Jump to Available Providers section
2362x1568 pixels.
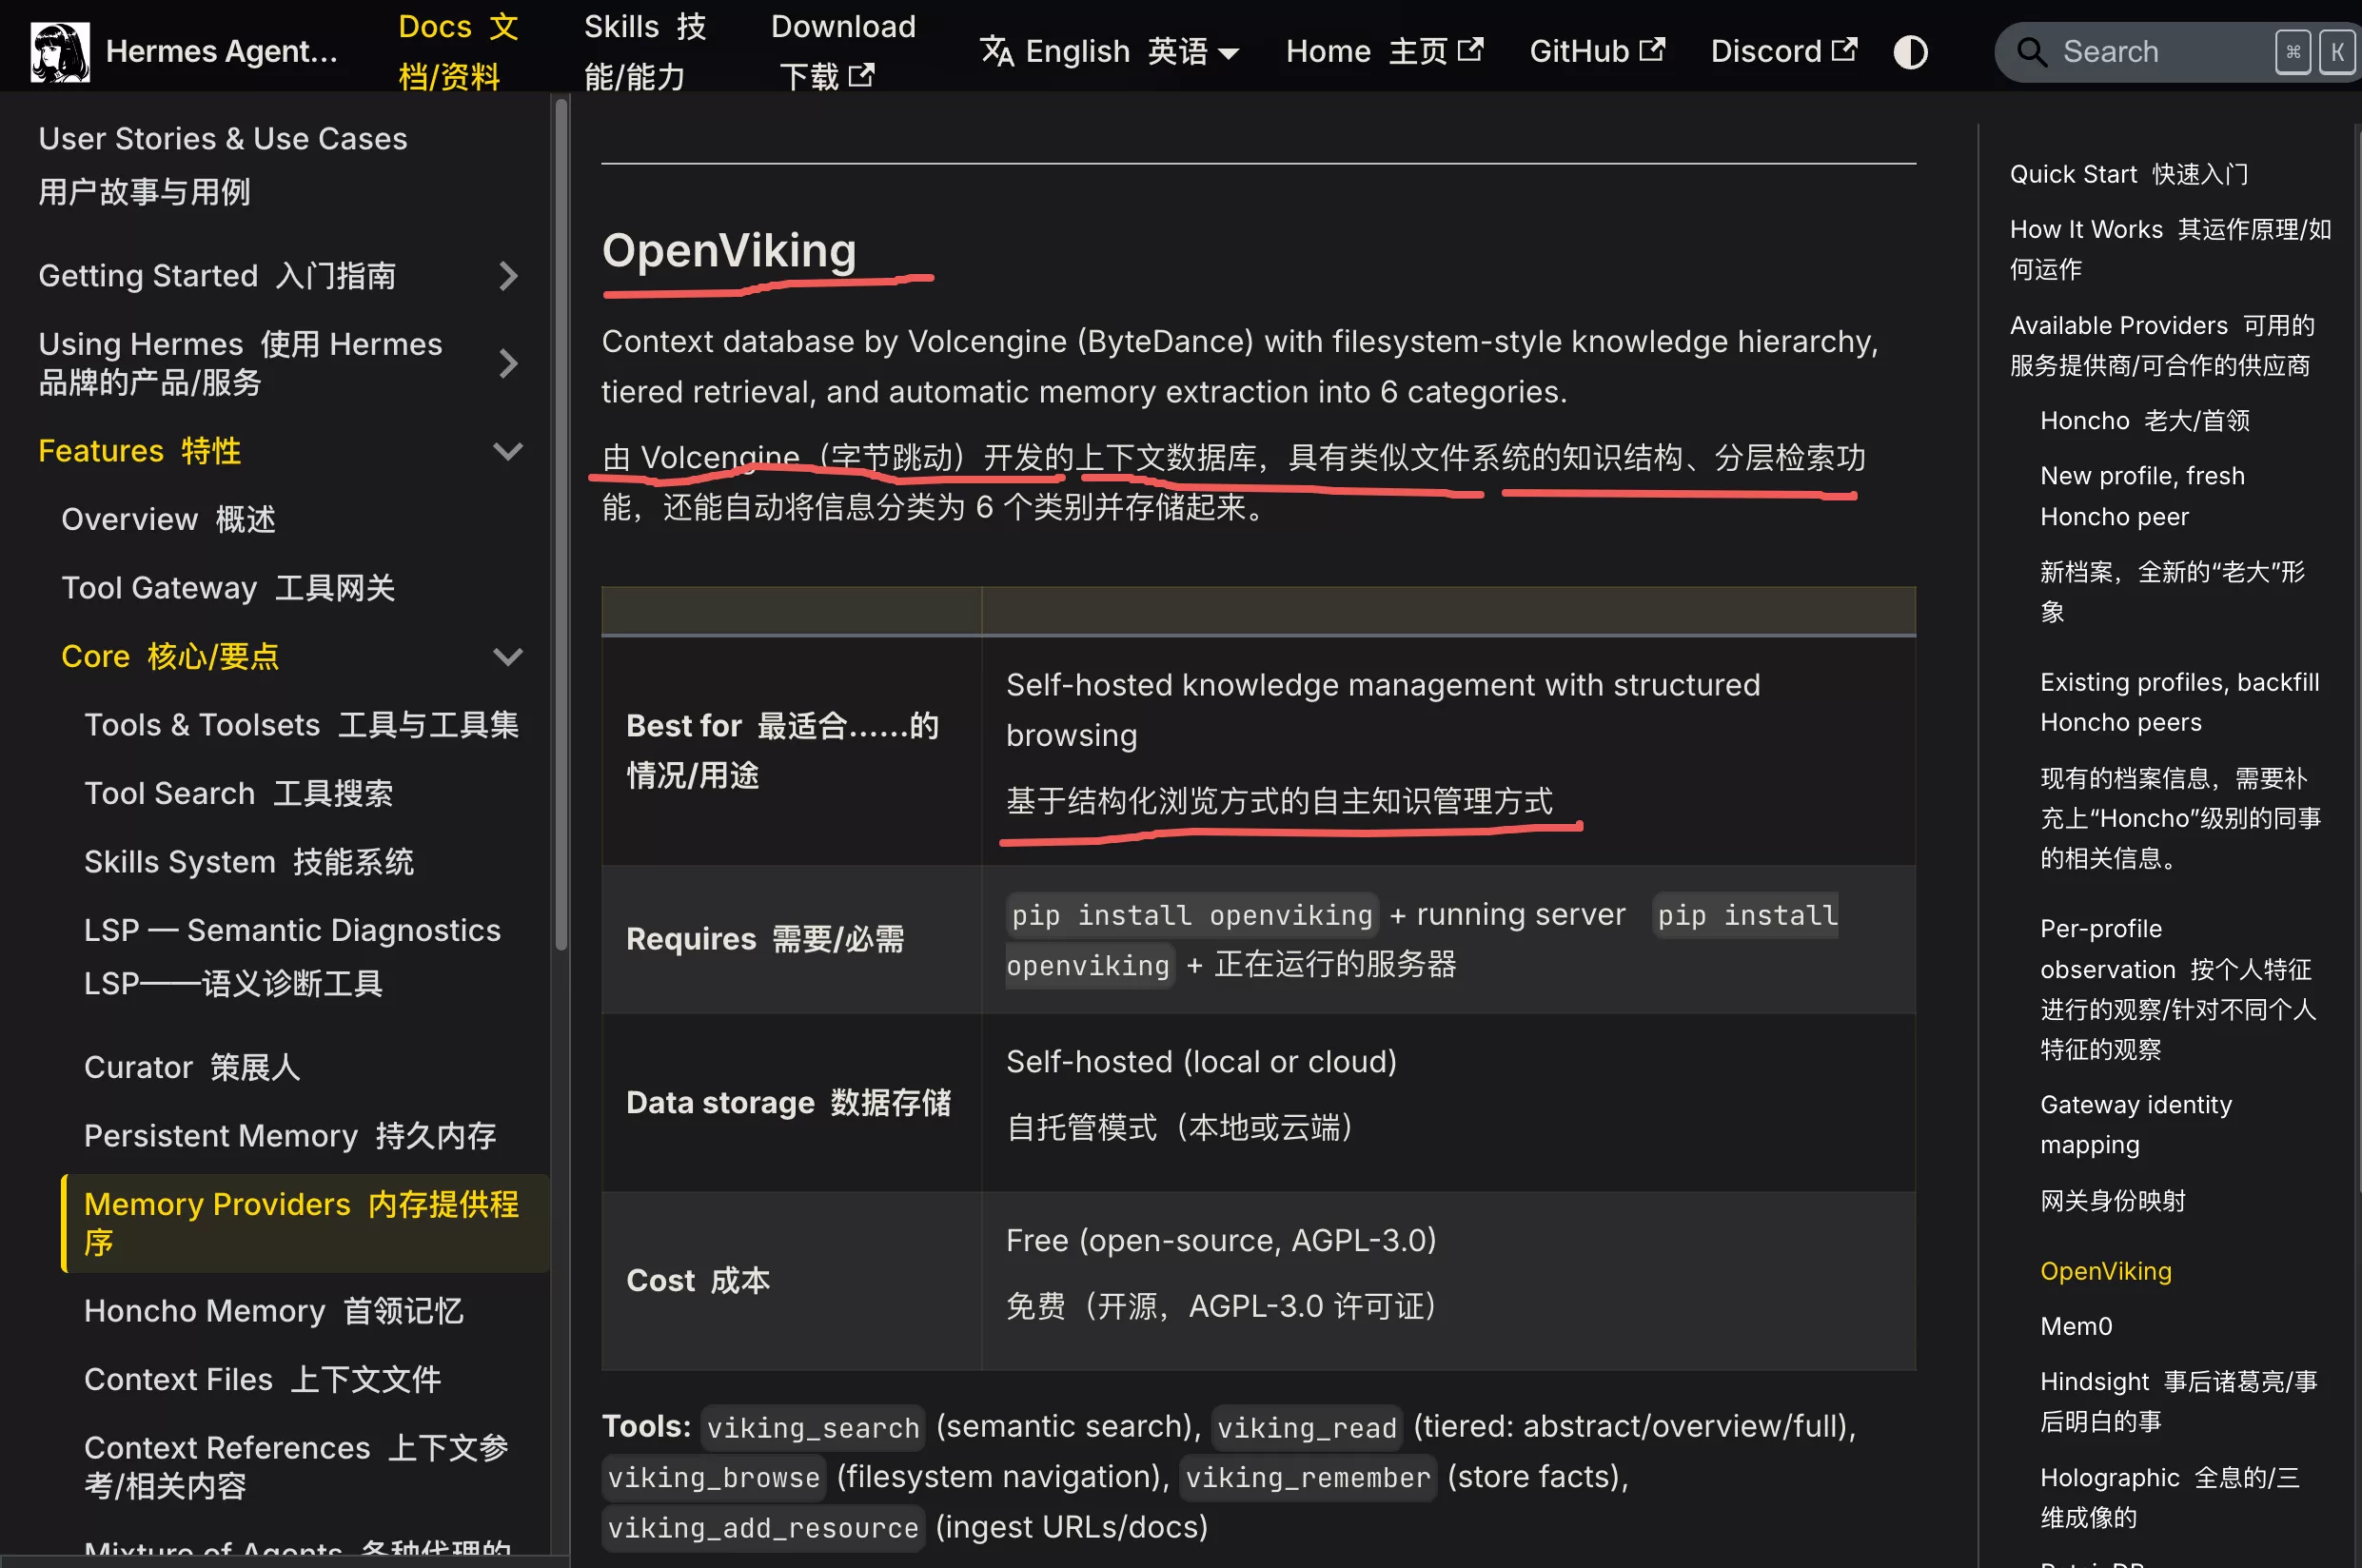pos(2162,345)
